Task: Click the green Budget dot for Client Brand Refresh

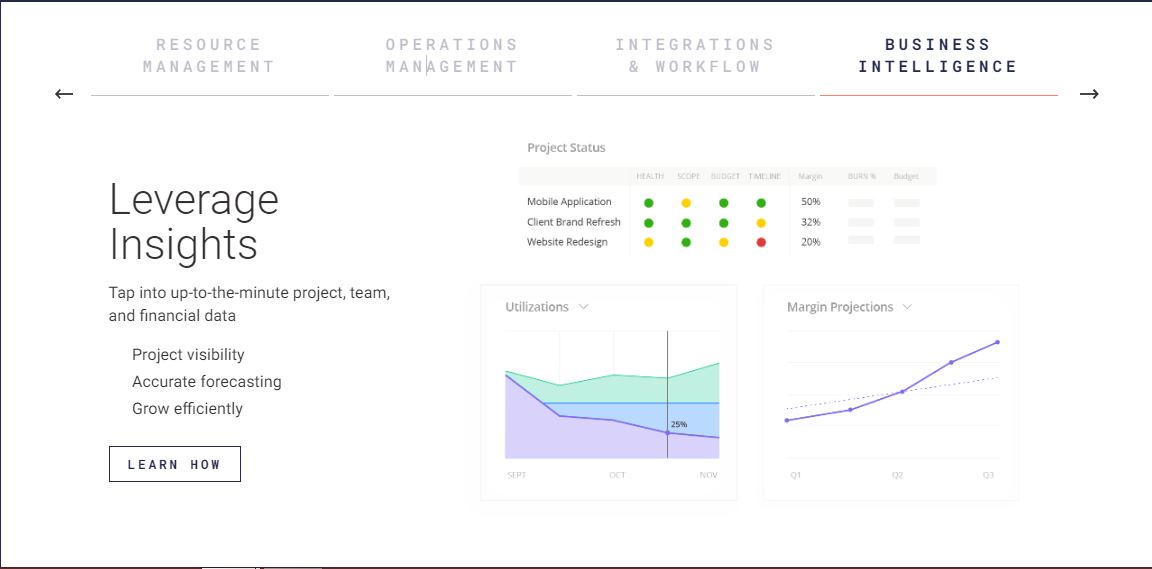Action: pyautogui.click(x=724, y=223)
